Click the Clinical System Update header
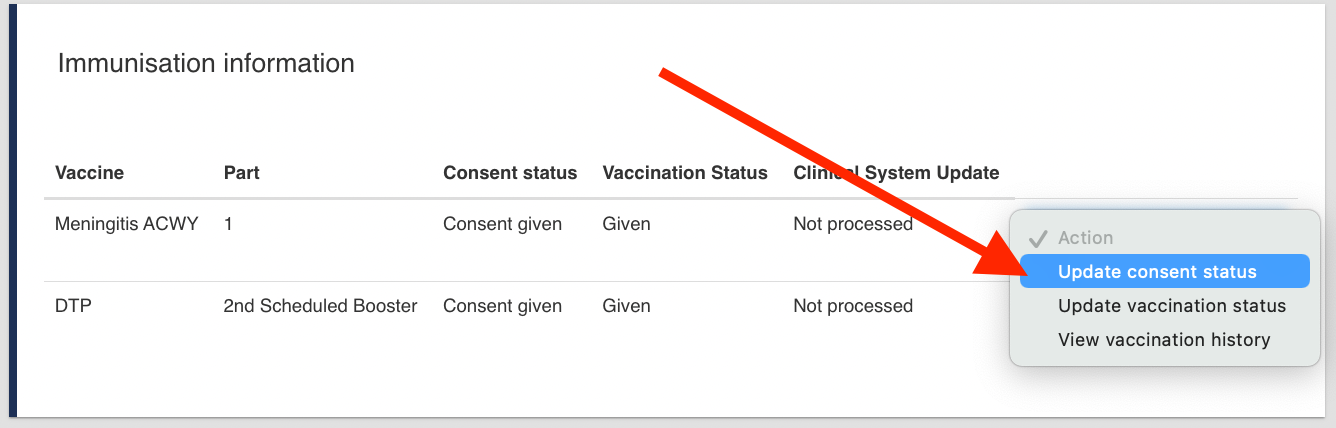 point(896,173)
